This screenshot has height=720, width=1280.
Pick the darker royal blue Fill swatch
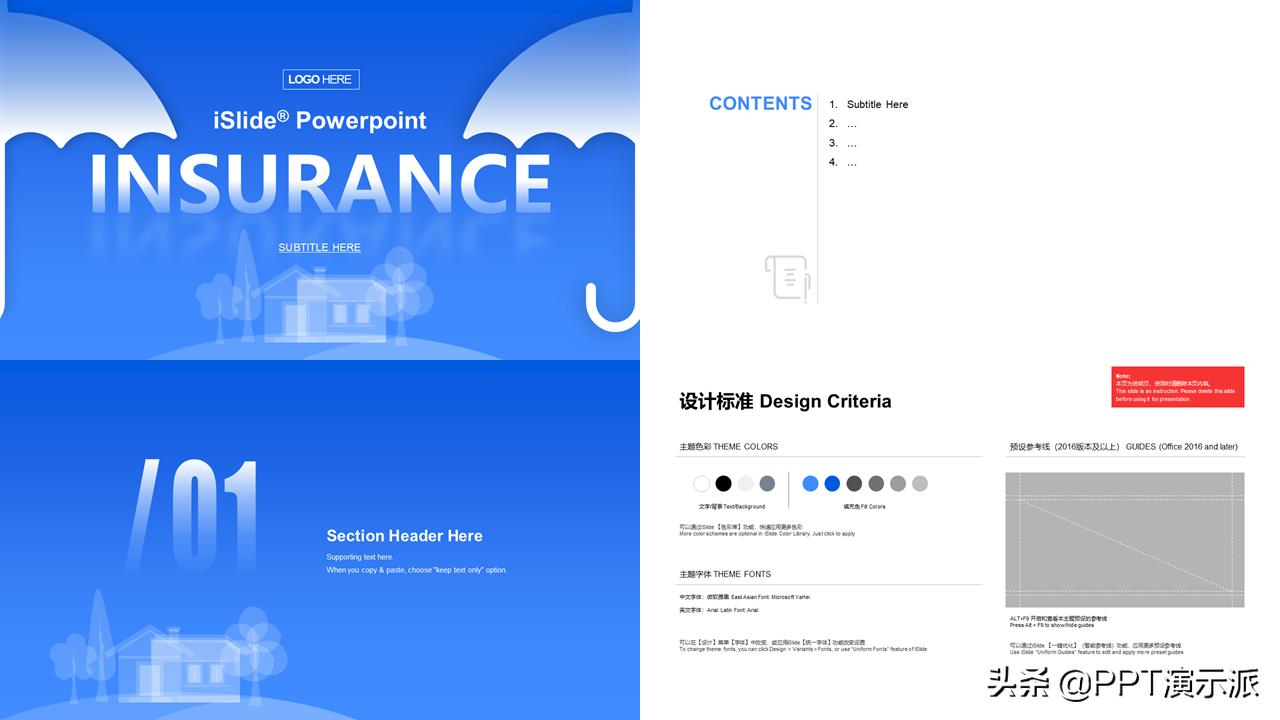click(832, 484)
